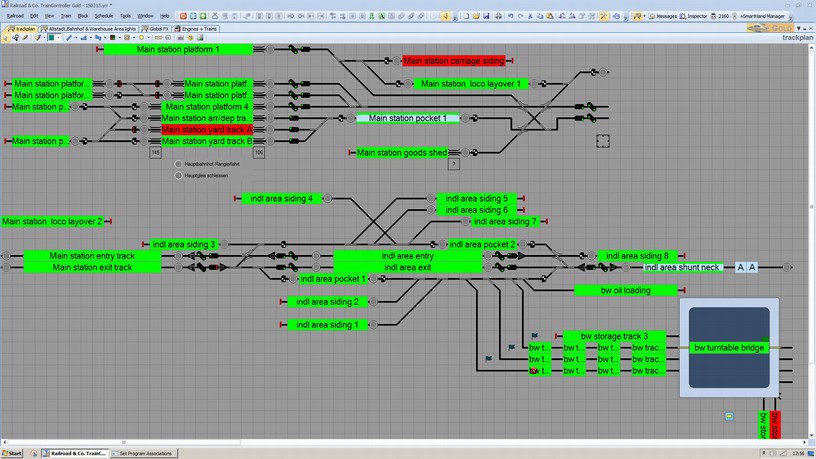The width and height of the screenshot is (816, 459).
Task: Click the green 'A' text icon in toolbar
Action: pos(381,16)
